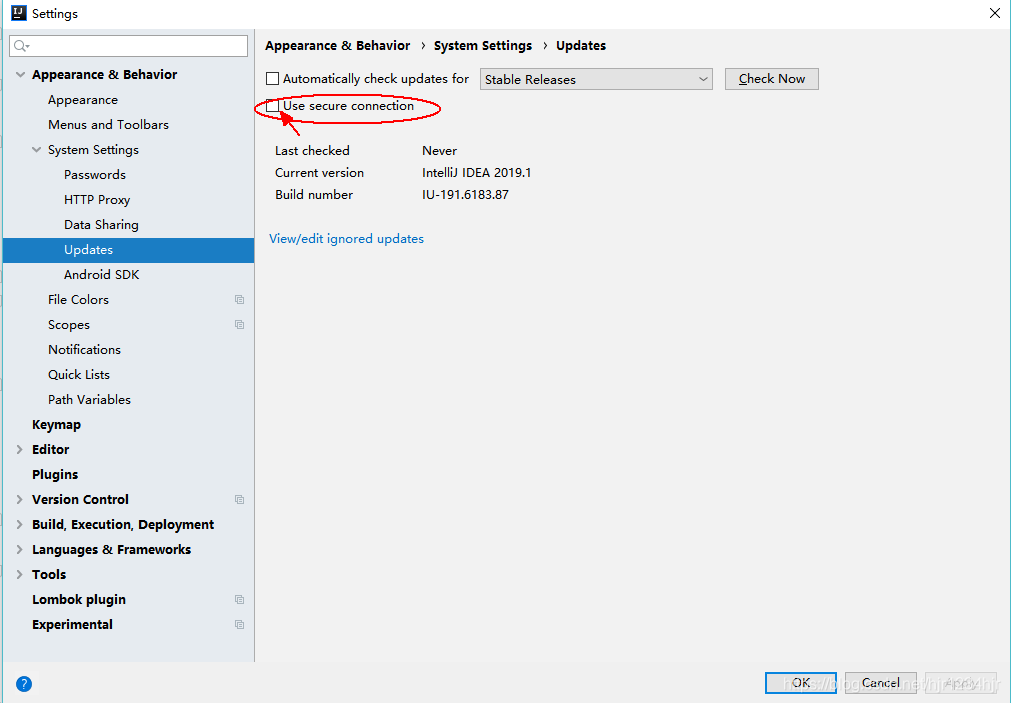Screen dimensions: 1011x703
Task: Click the Check Now button
Action: click(x=772, y=79)
